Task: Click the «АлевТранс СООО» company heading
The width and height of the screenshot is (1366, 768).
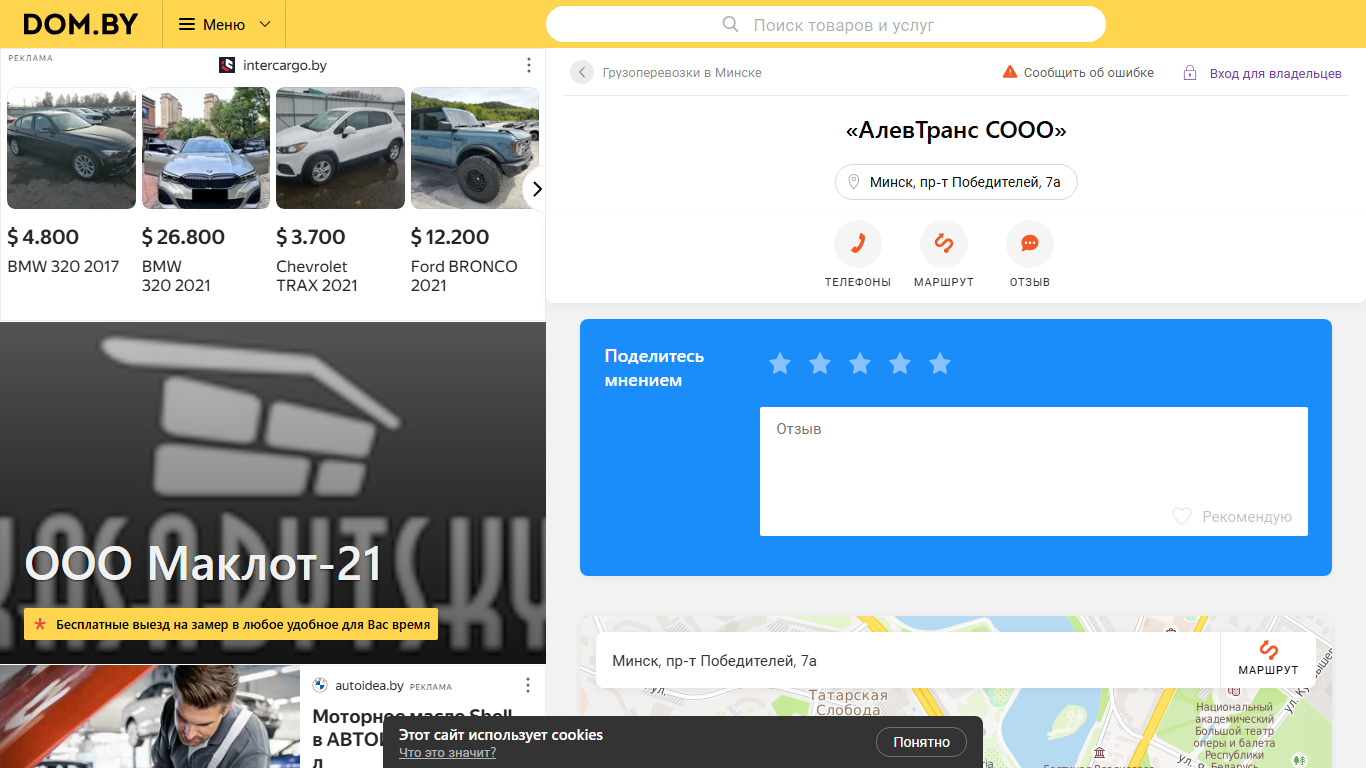Action: (x=956, y=130)
